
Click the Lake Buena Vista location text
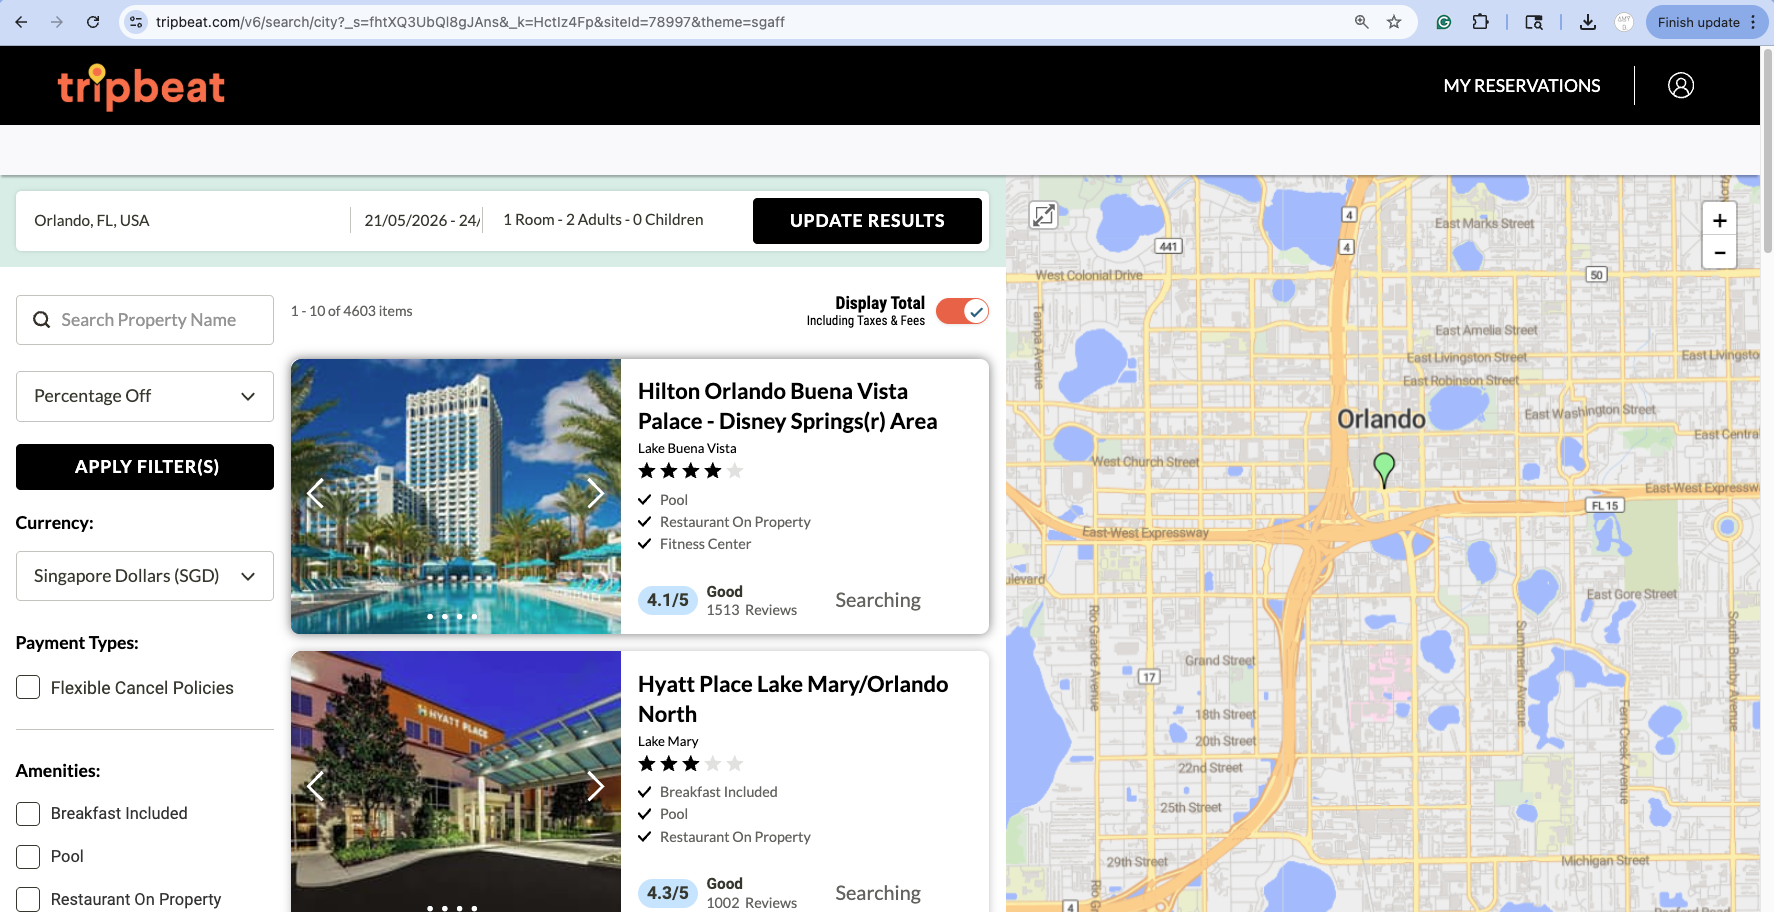(x=687, y=448)
